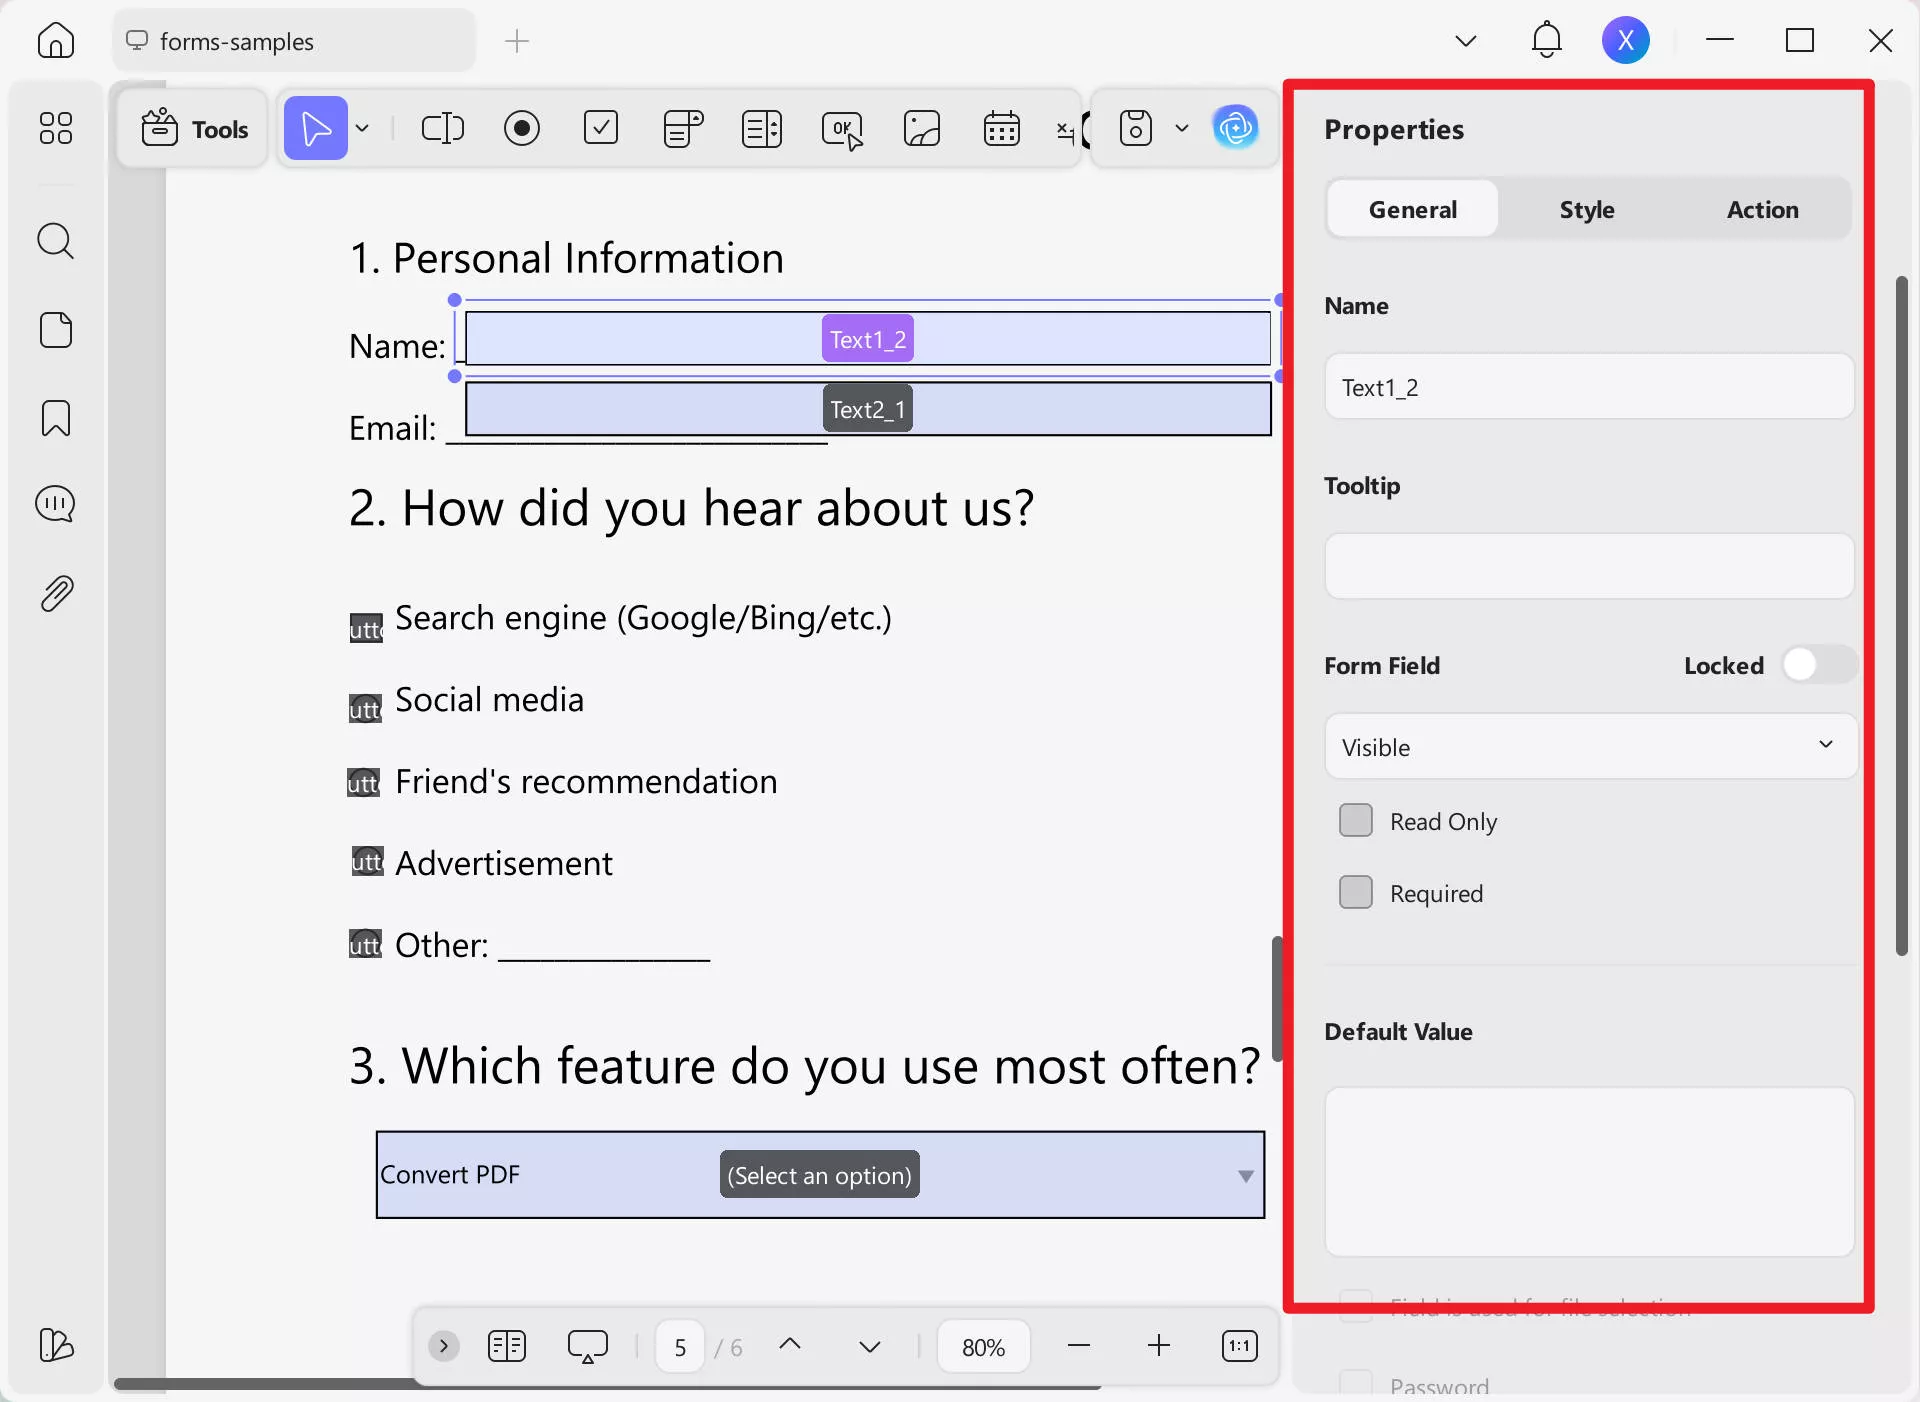The width and height of the screenshot is (1920, 1402).
Task: Expand the save icon dropdown arrow
Action: pos(1184,128)
